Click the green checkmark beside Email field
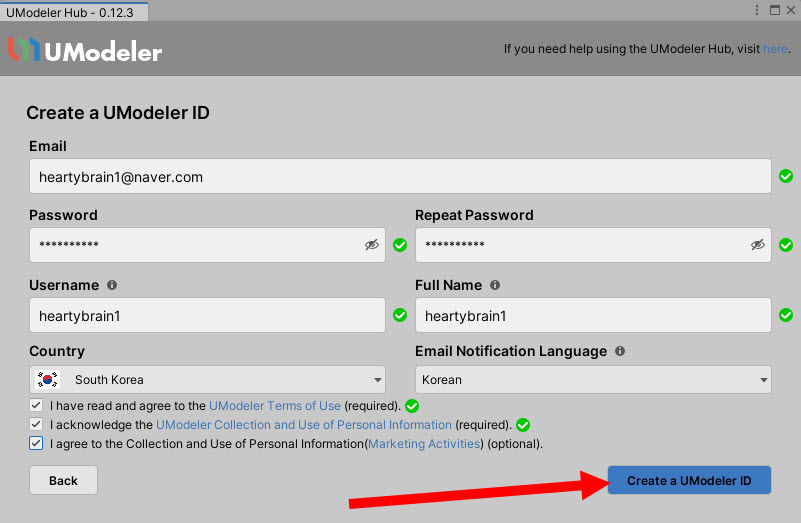This screenshot has height=523, width=801. click(786, 176)
